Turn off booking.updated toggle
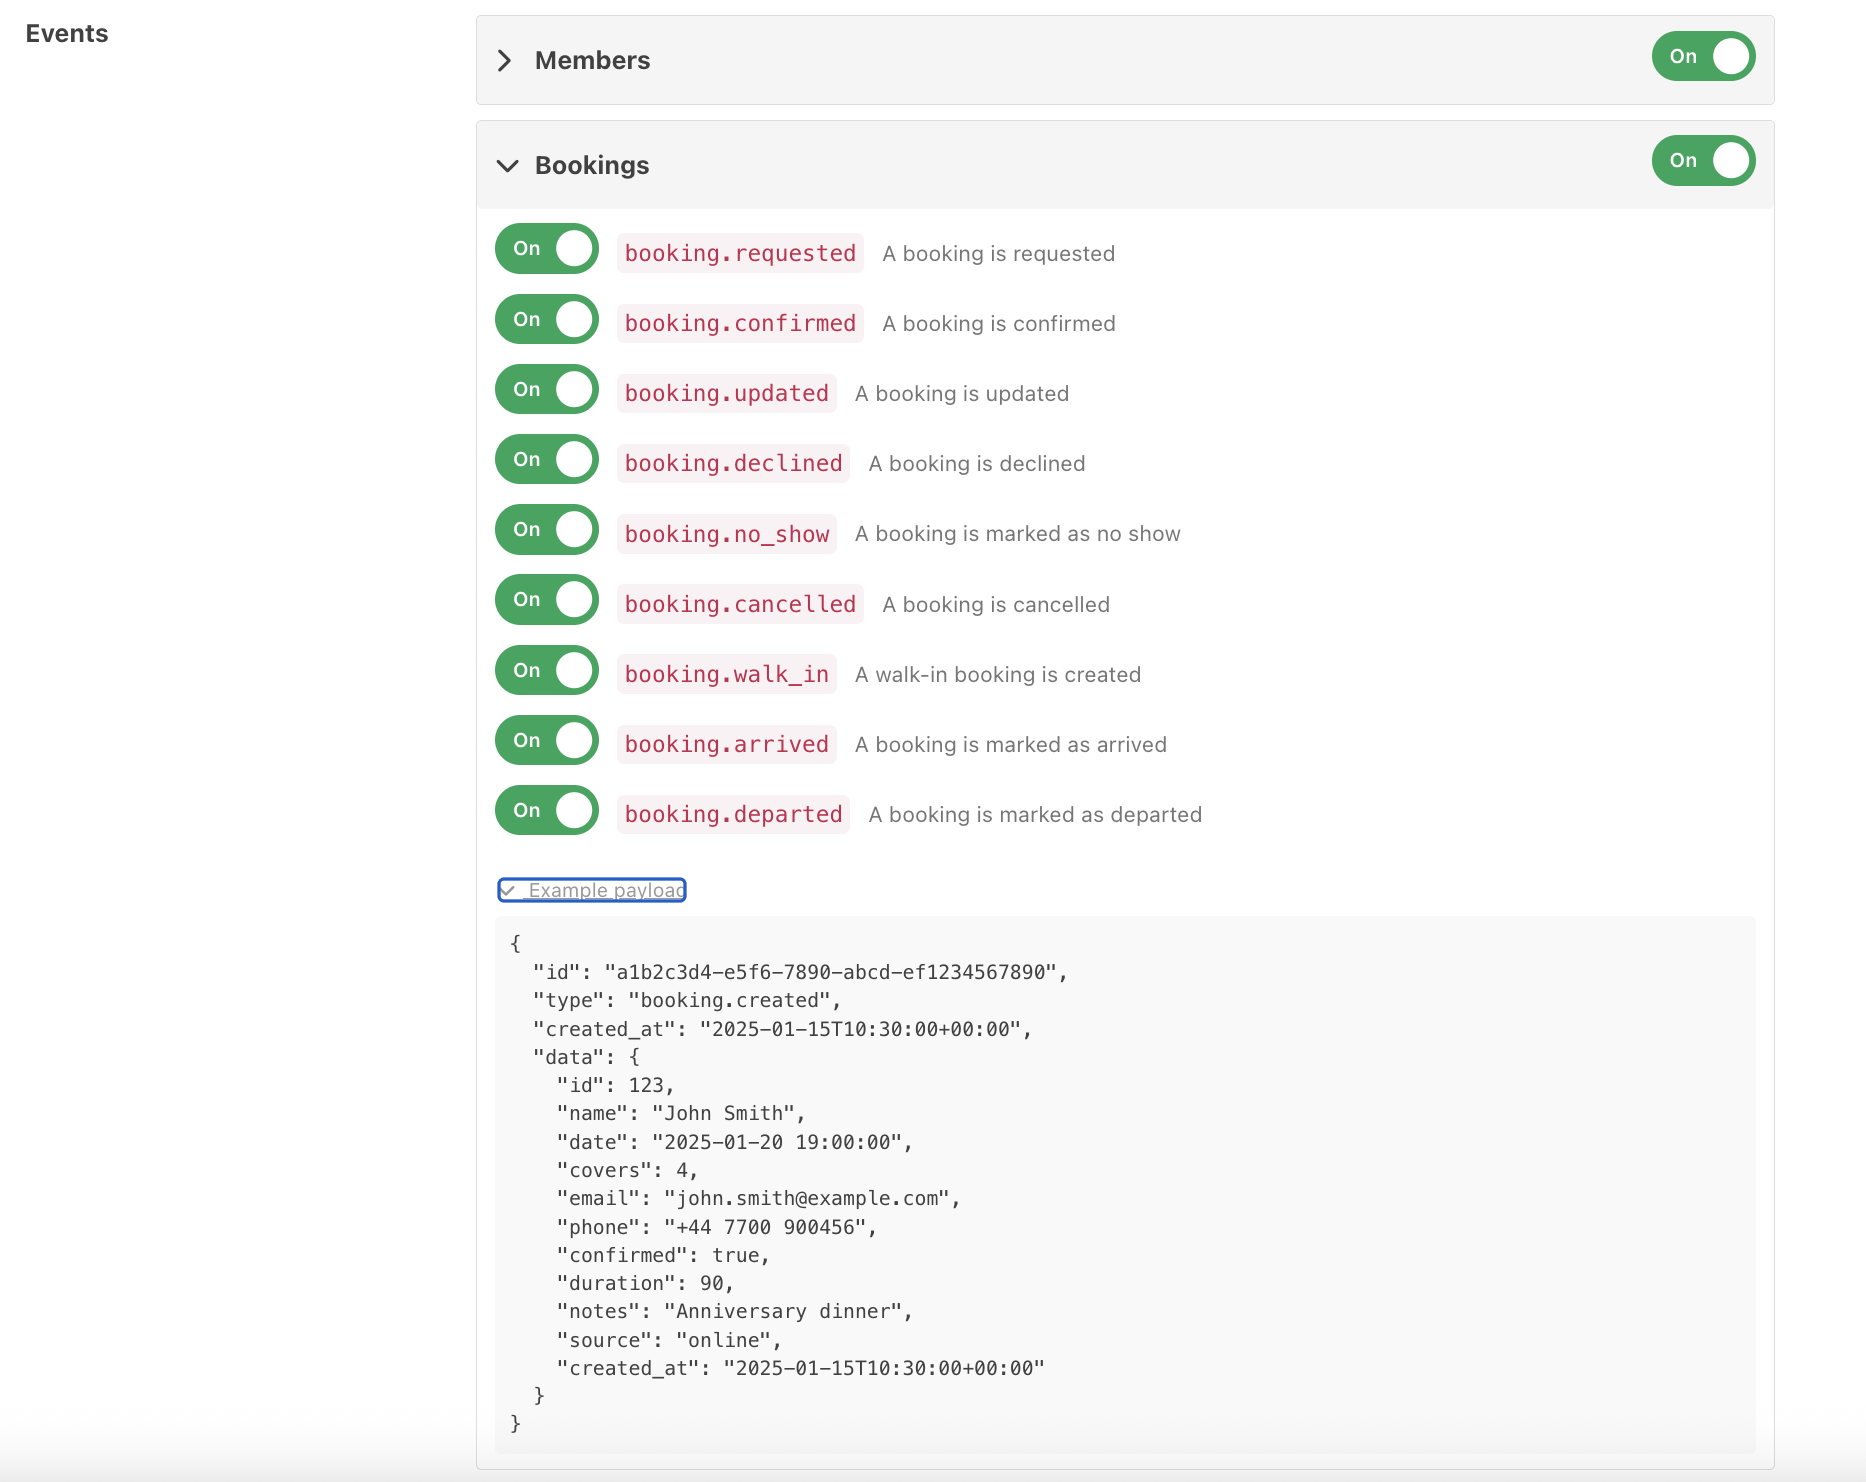Screen dimensions: 1866x1482 (x=547, y=389)
